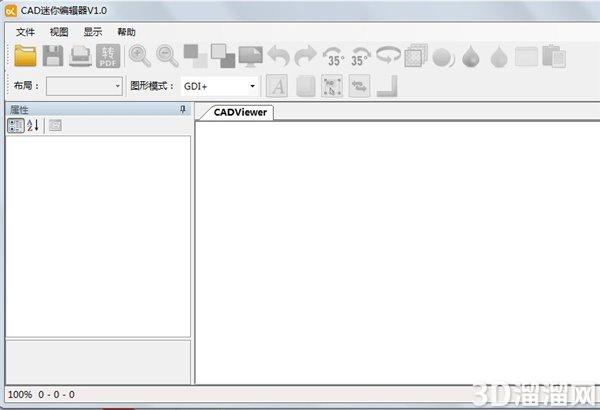Click the 0 - 0 - 0 coordinates status
The height and width of the screenshot is (410, 600).
point(56,394)
